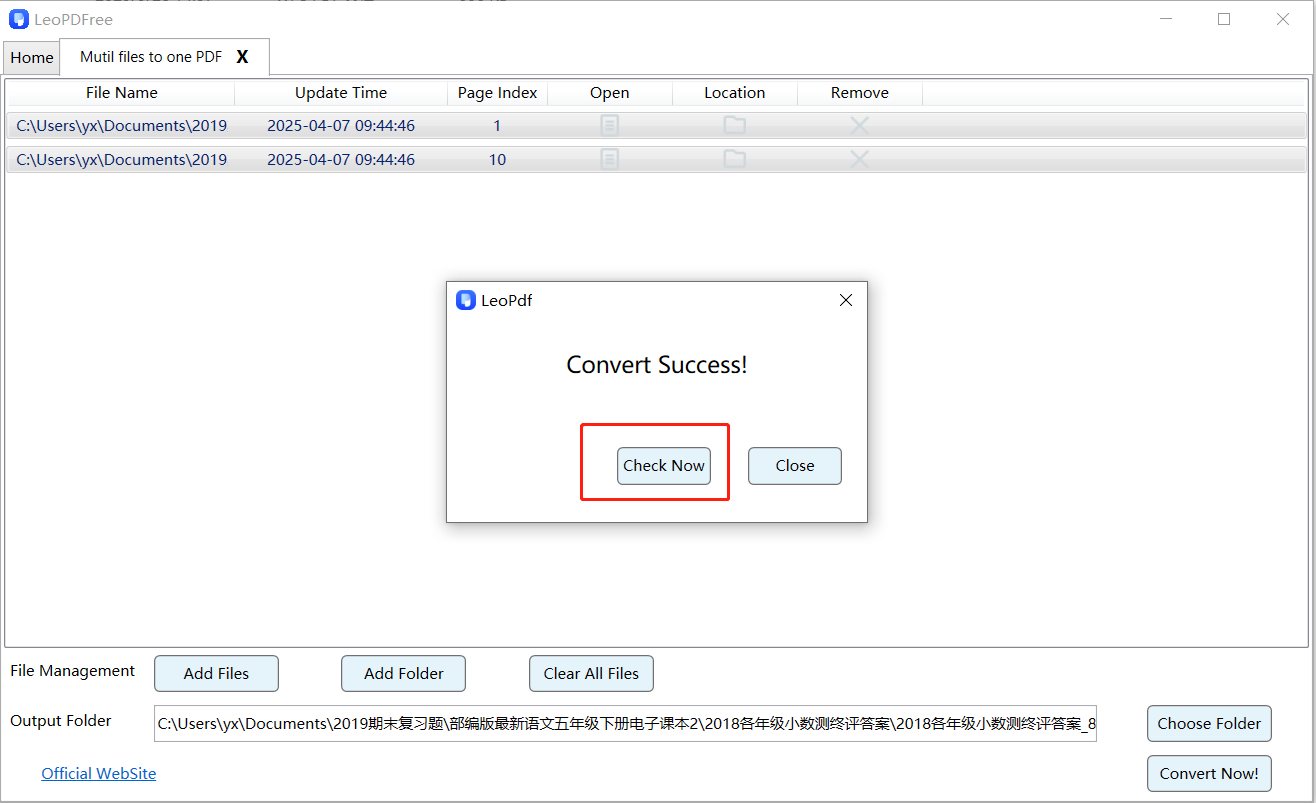The height and width of the screenshot is (803, 1316).
Task: Click the Update Time column header
Action: (341, 93)
